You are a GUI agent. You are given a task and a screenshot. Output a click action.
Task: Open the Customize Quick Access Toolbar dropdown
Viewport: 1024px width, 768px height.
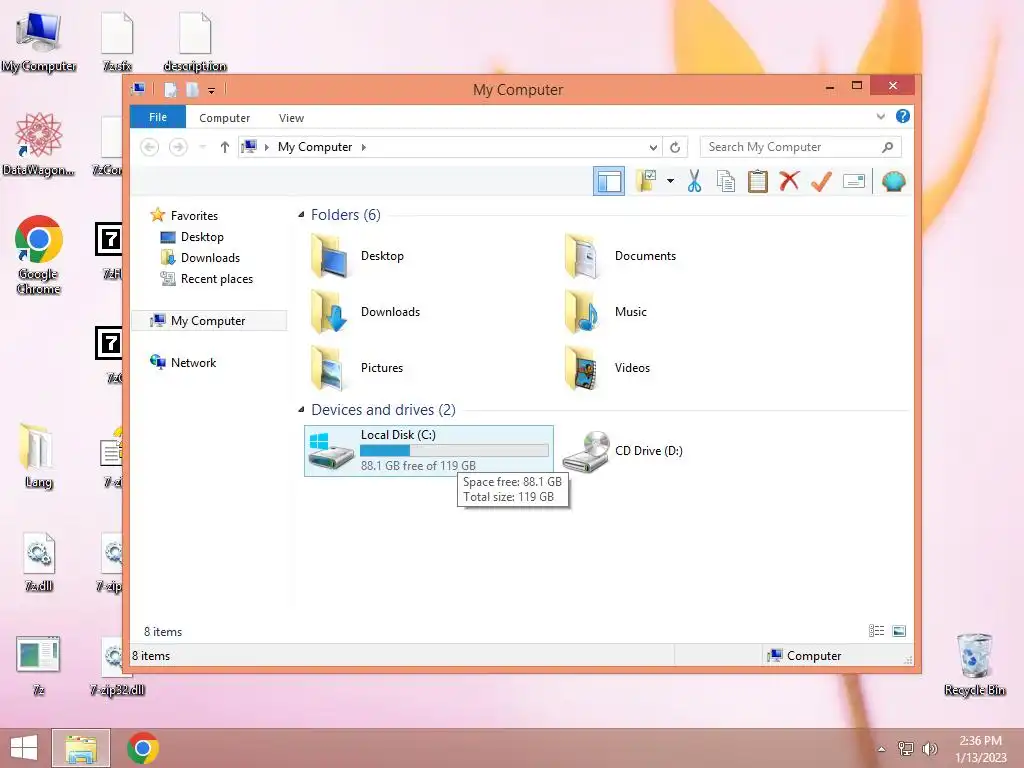(x=212, y=90)
